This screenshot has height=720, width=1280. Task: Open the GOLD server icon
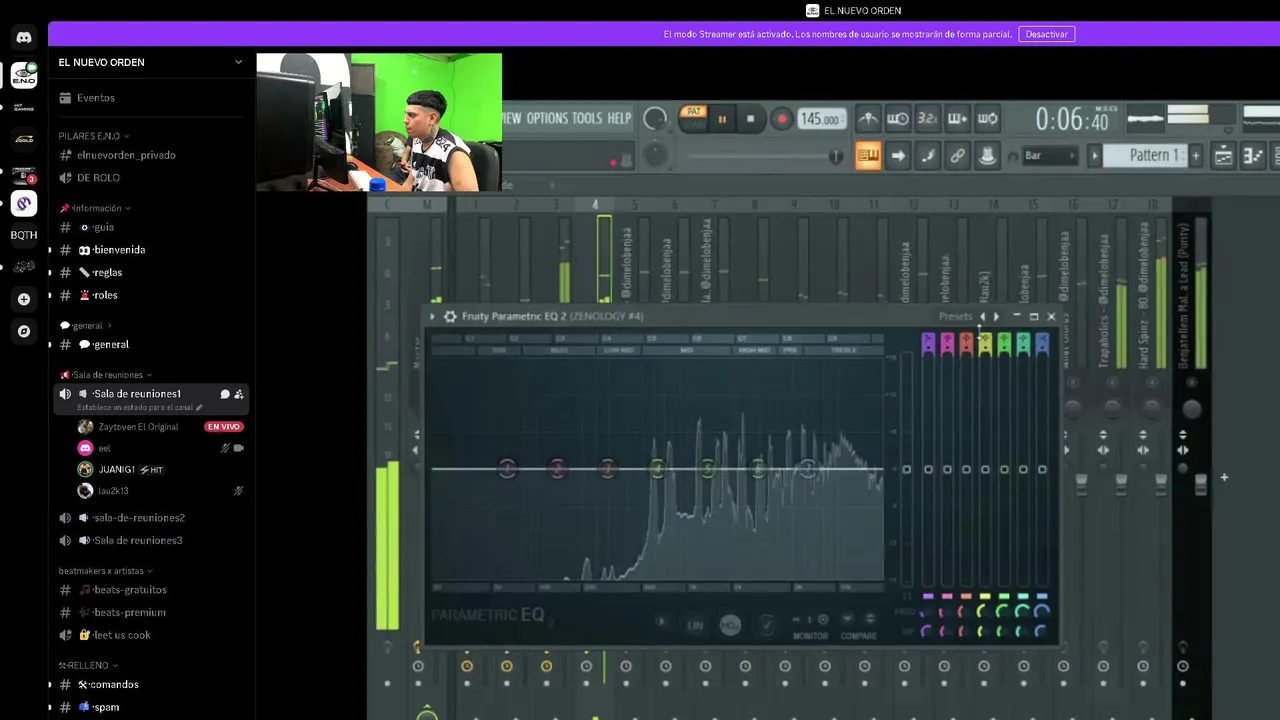pos(24,139)
